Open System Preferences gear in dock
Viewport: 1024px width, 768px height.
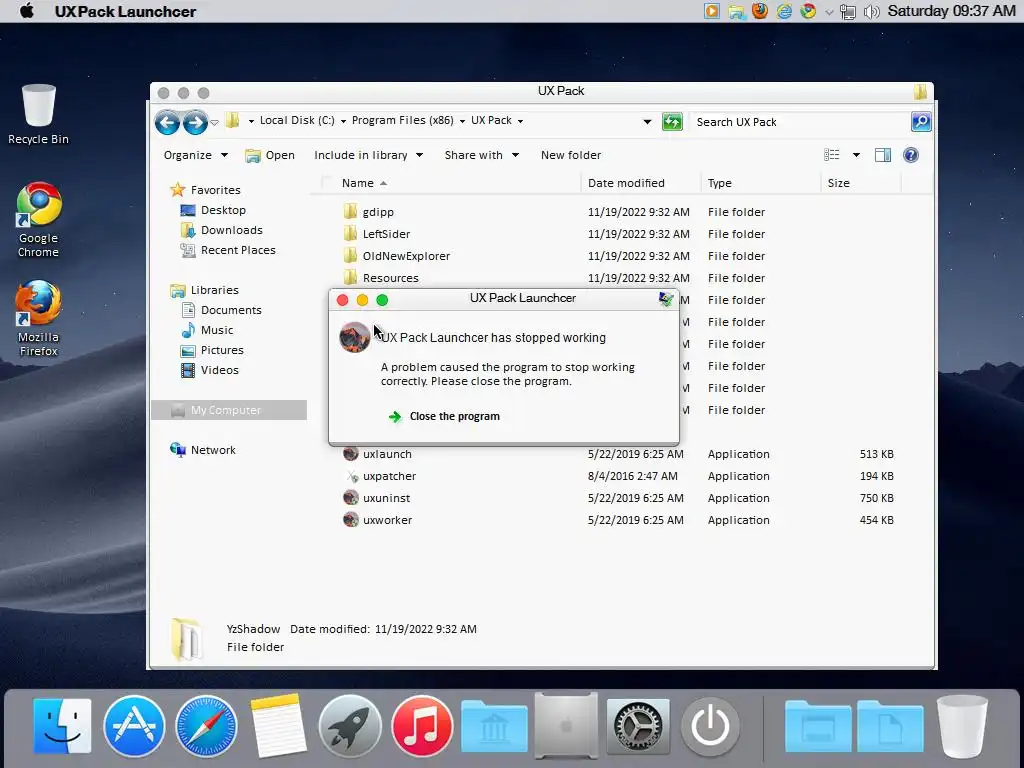tap(638, 726)
